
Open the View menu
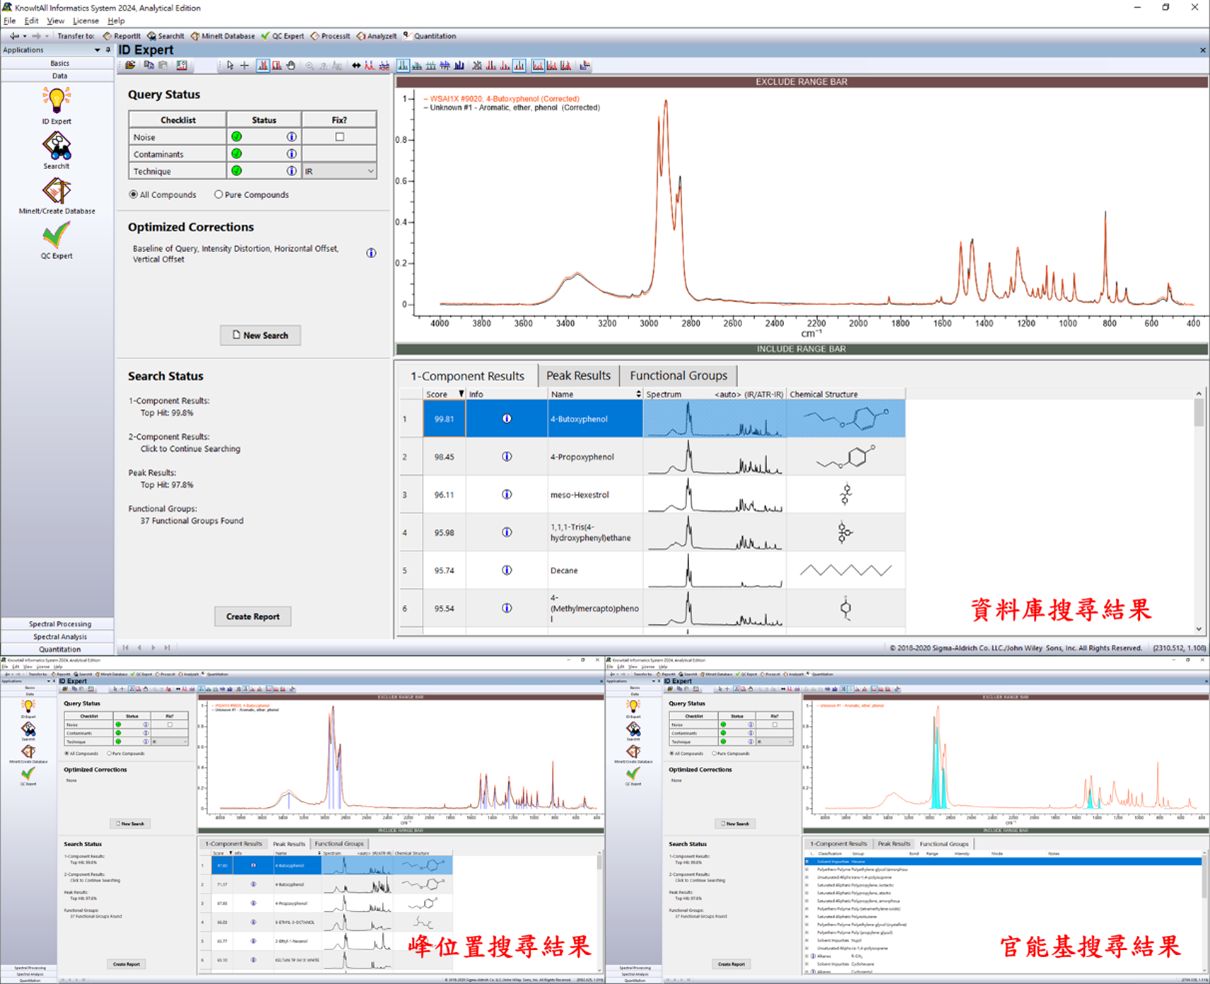[55, 20]
